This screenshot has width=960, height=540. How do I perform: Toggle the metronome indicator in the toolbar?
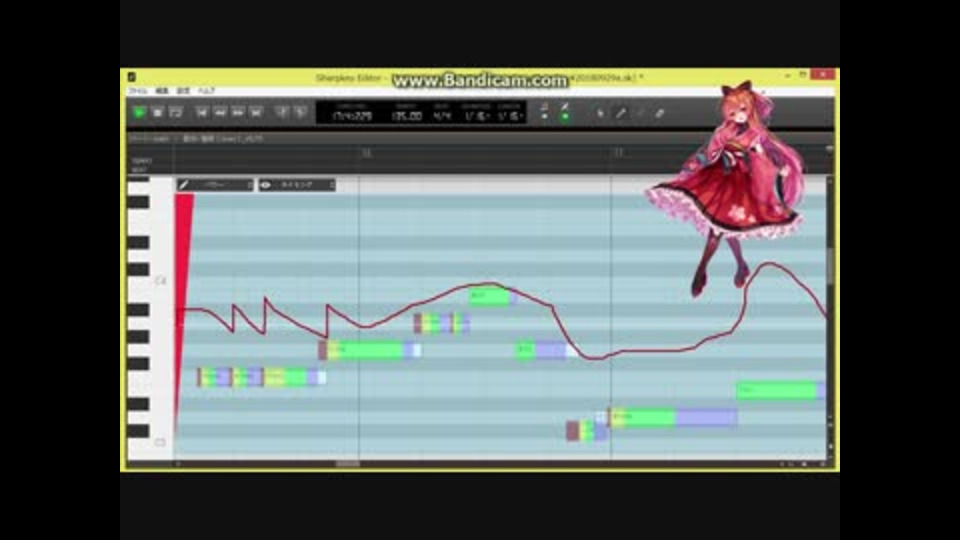[x=544, y=112]
